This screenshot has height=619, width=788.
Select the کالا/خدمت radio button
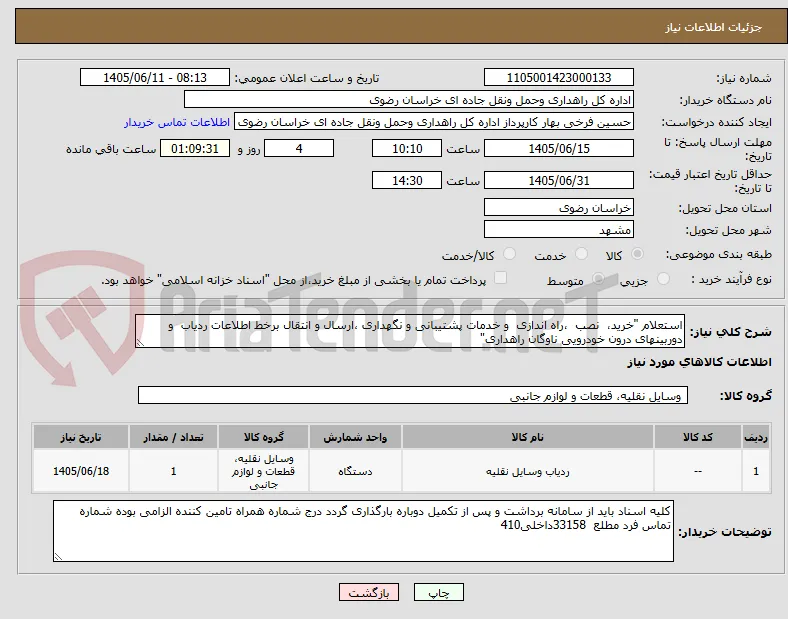(x=509, y=254)
